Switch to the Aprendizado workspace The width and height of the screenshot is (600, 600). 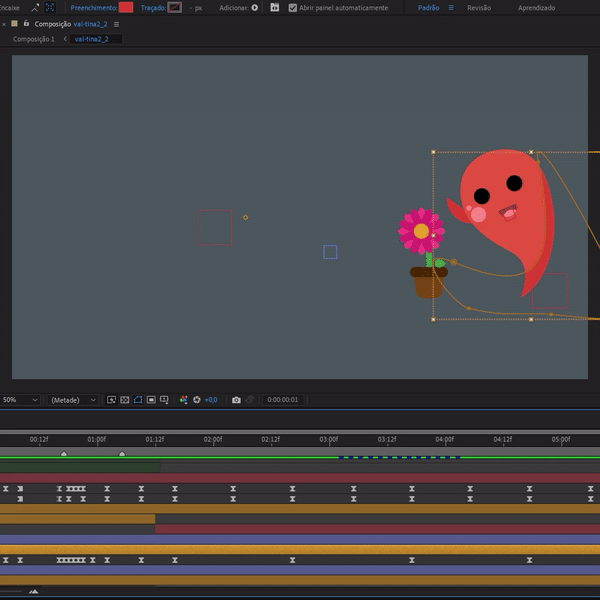[537, 7]
